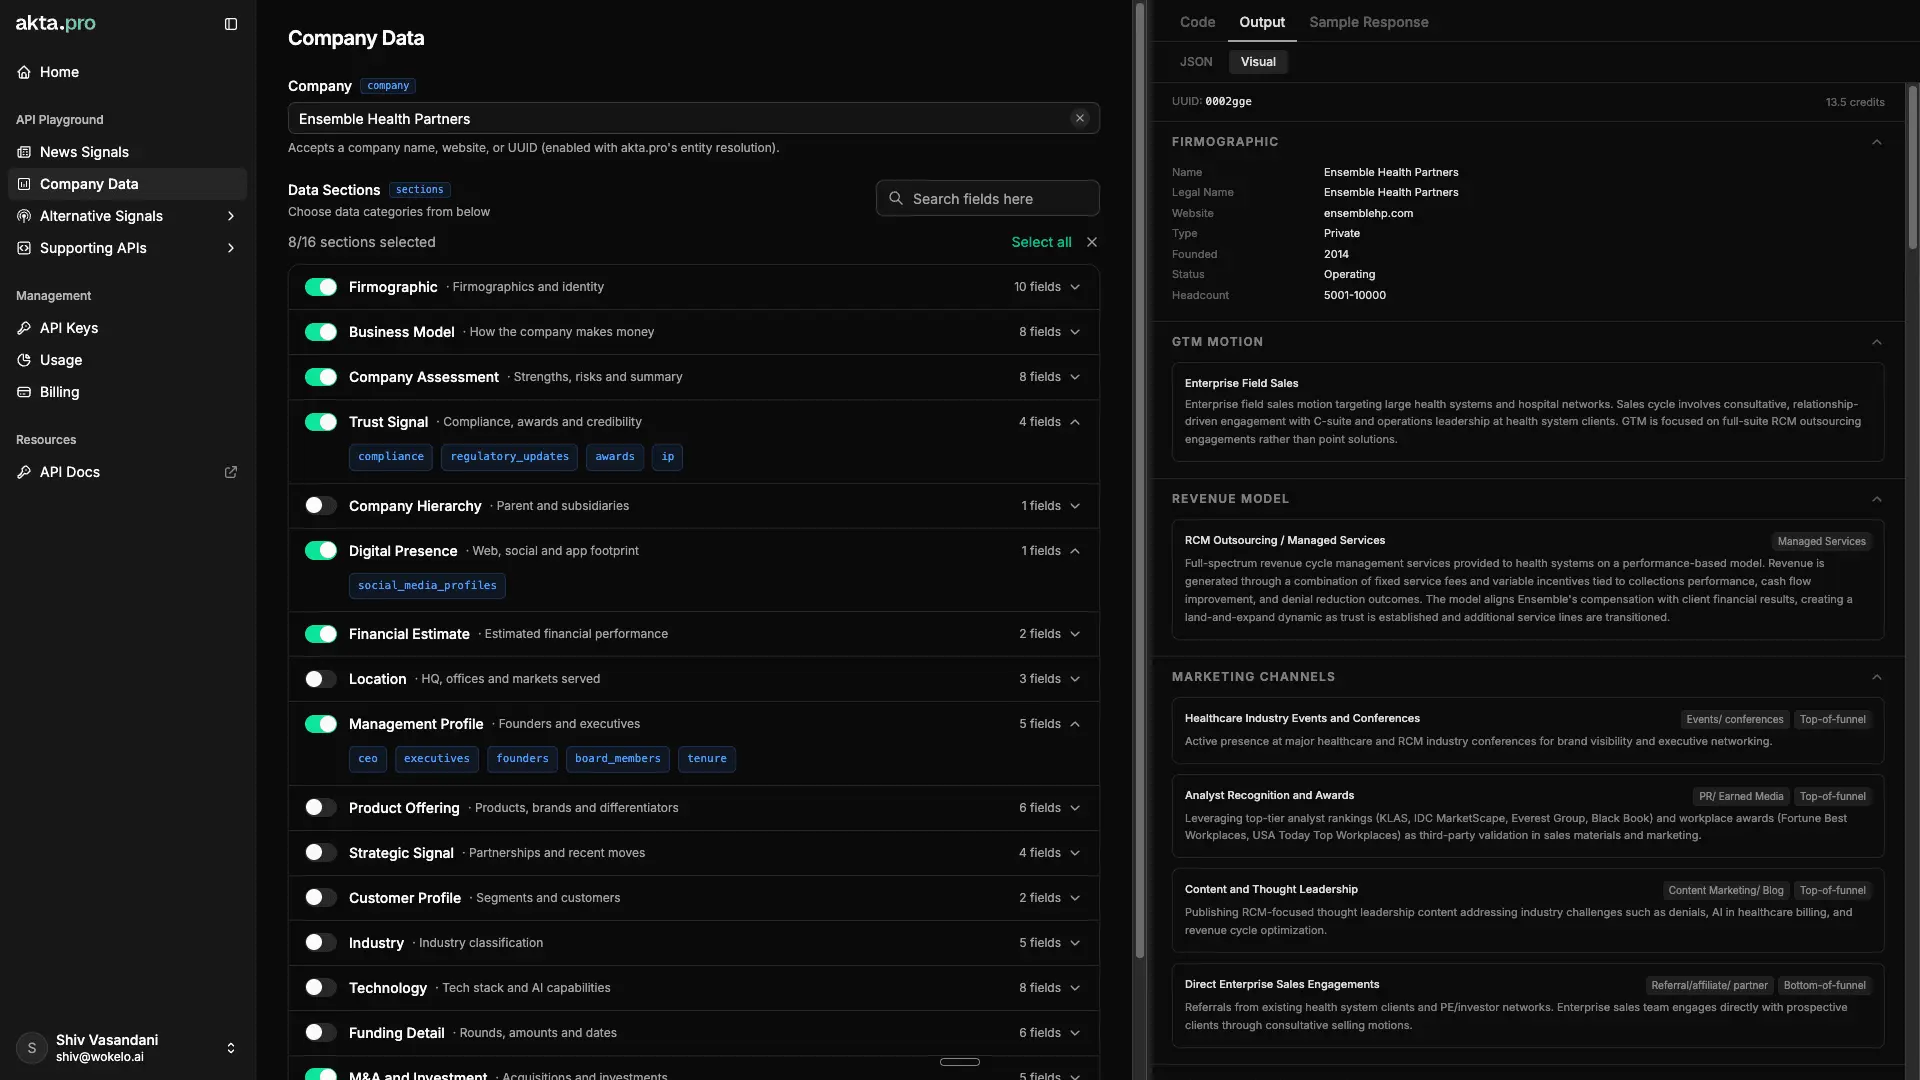The height and width of the screenshot is (1080, 1920).
Task: Select the Output tab
Action: 1262,22
